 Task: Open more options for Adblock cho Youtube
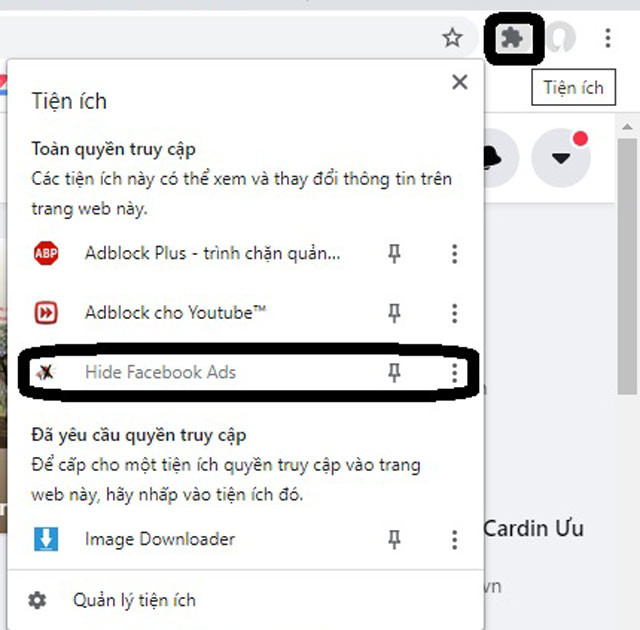coord(454,313)
